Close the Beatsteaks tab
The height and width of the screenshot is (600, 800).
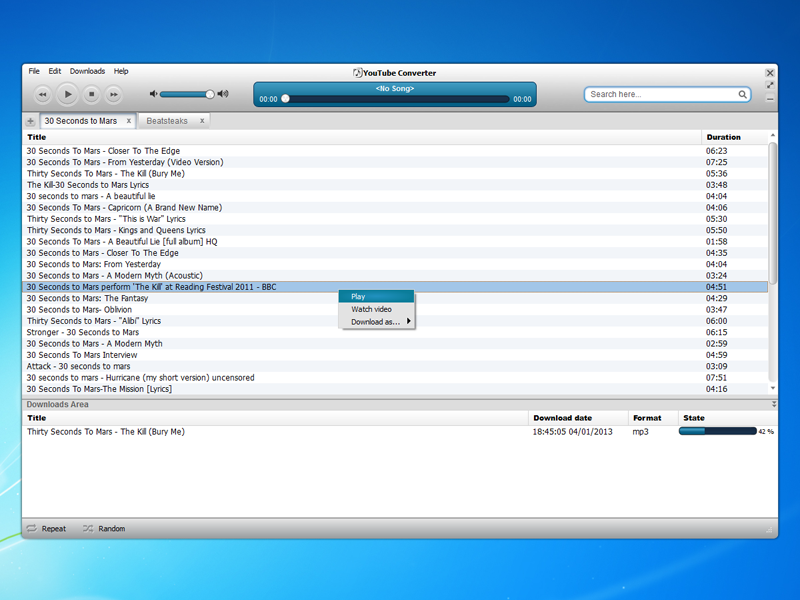202,121
